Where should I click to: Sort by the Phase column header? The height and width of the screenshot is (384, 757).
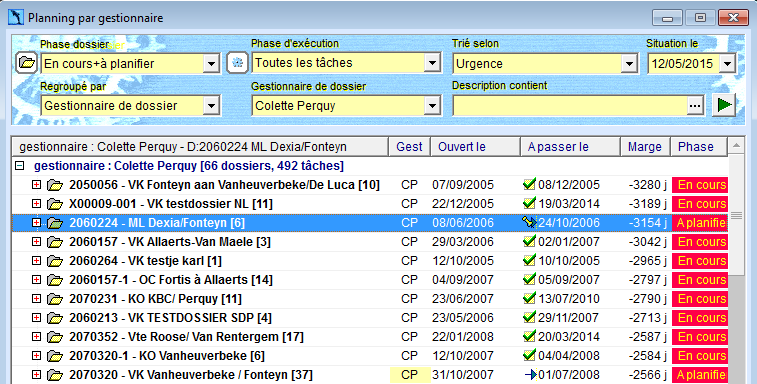click(699, 147)
